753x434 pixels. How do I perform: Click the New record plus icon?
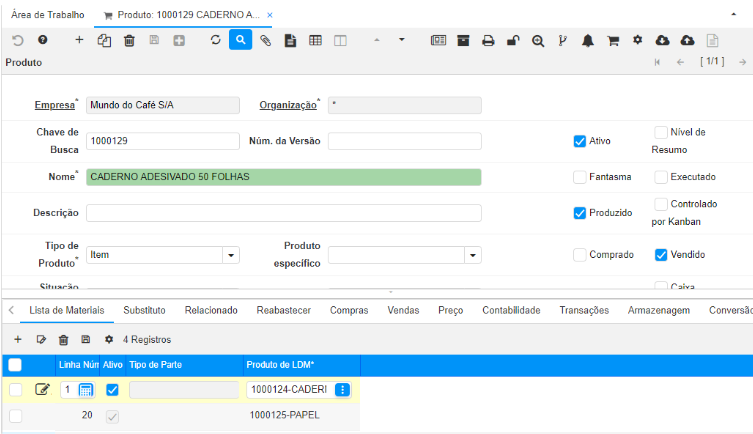pos(79,40)
